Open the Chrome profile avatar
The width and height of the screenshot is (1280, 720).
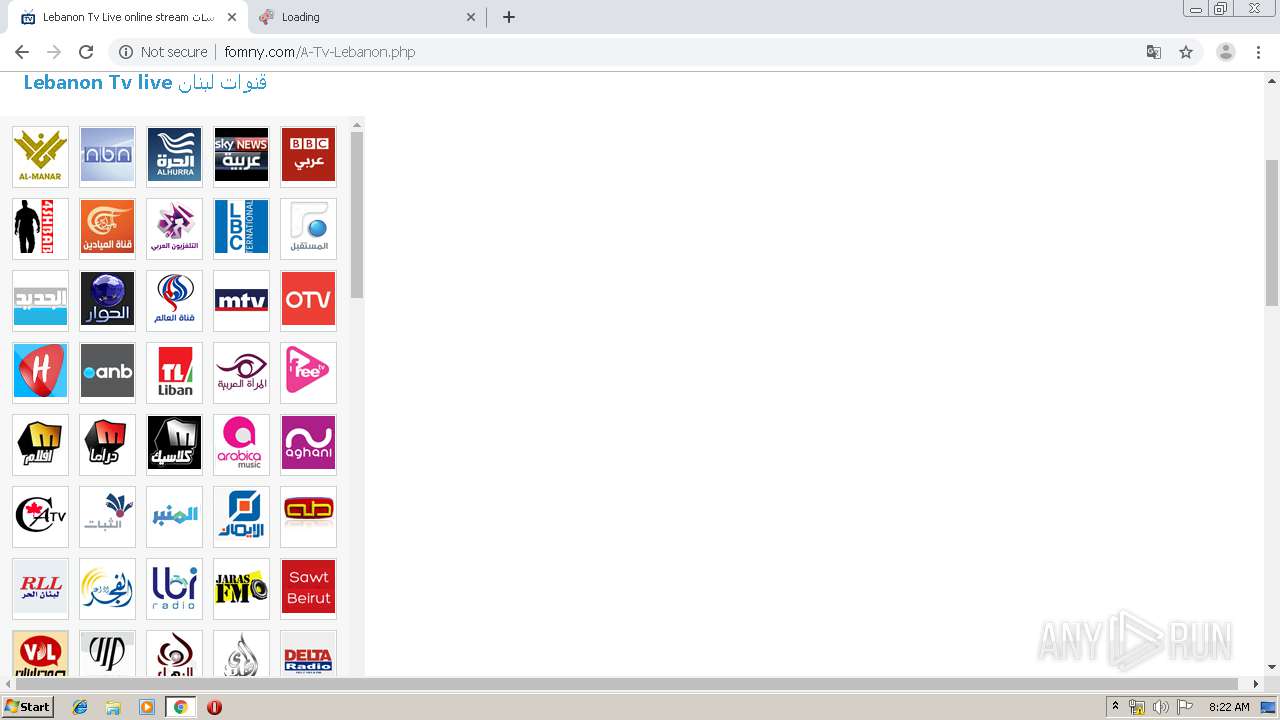[1226, 52]
